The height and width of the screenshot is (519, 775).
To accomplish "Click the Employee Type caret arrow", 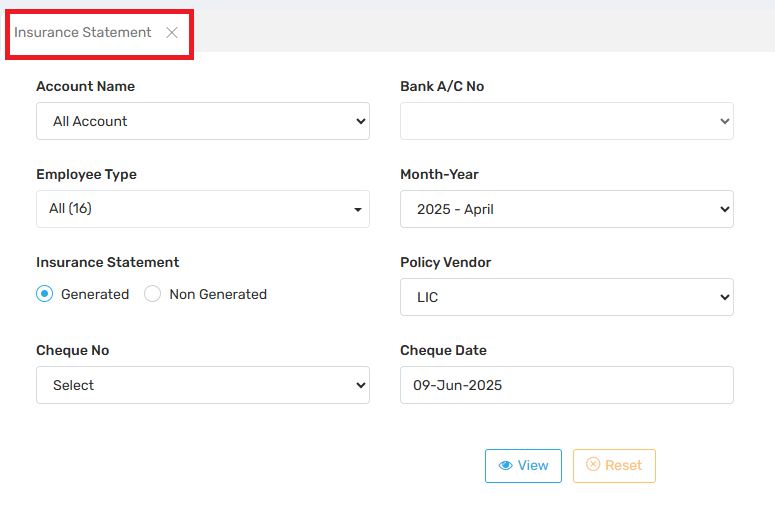I will click(358, 210).
